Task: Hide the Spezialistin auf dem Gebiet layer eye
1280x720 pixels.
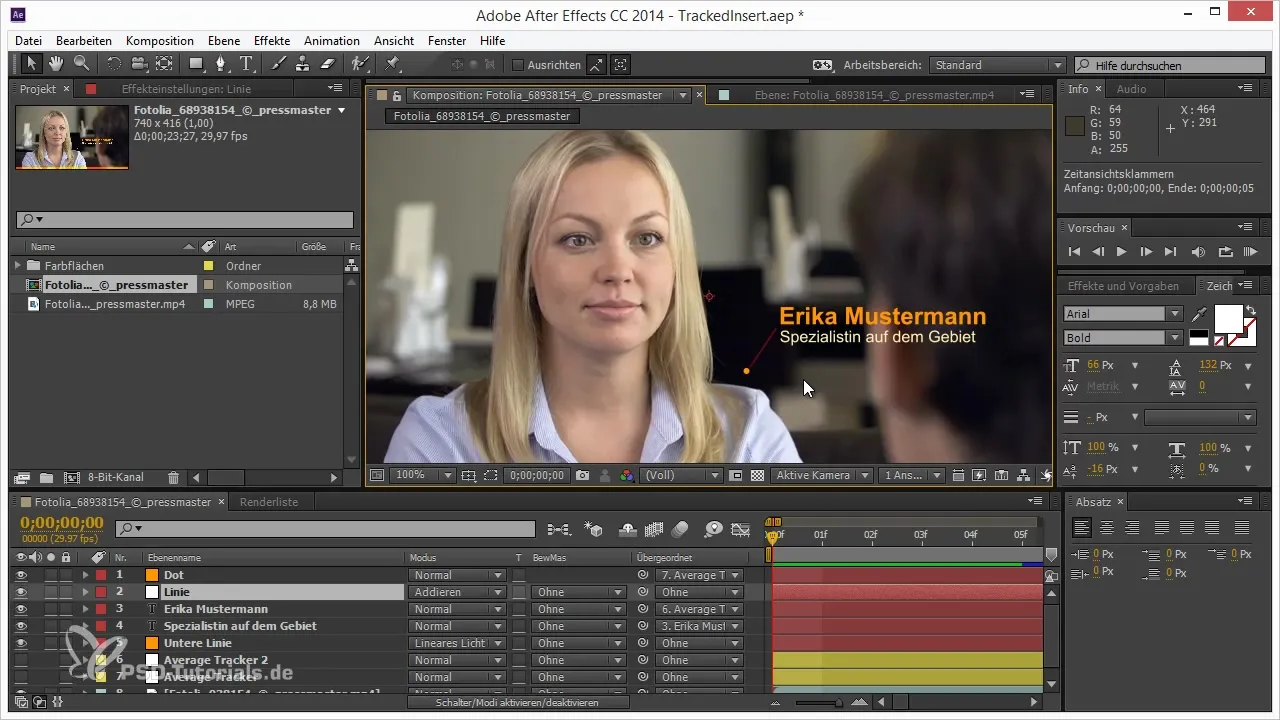Action: (x=21, y=626)
